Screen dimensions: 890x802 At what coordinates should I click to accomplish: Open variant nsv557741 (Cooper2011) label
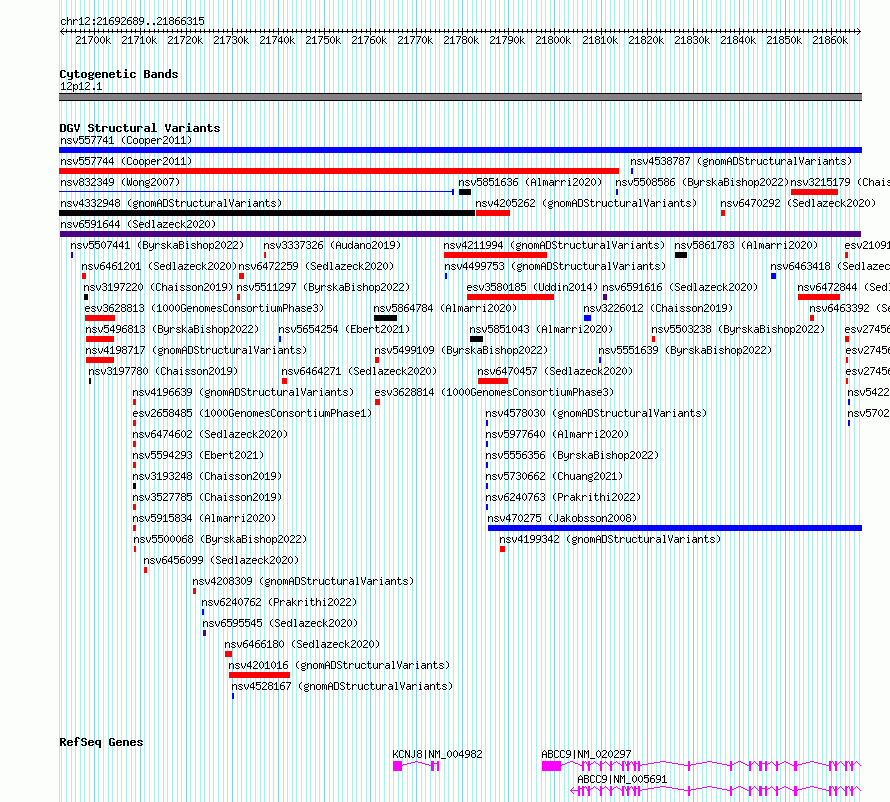click(x=126, y=140)
